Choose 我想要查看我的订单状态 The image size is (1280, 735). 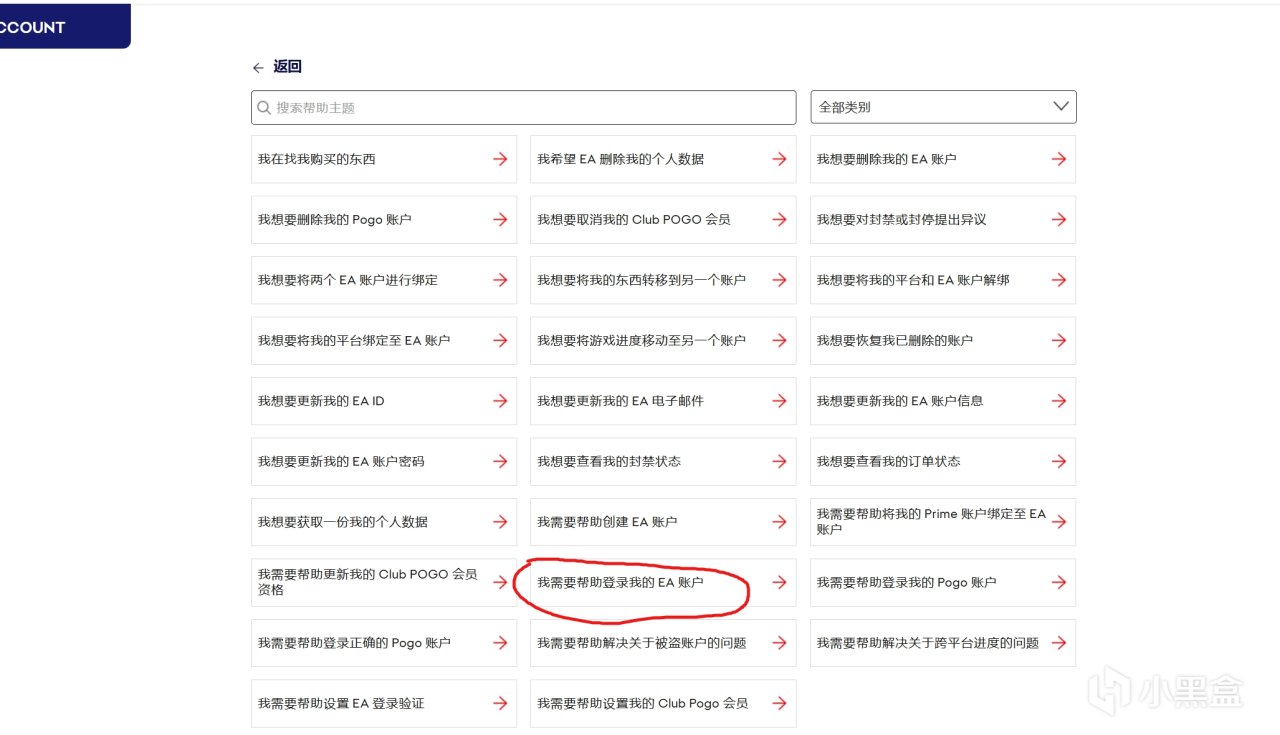(x=943, y=462)
